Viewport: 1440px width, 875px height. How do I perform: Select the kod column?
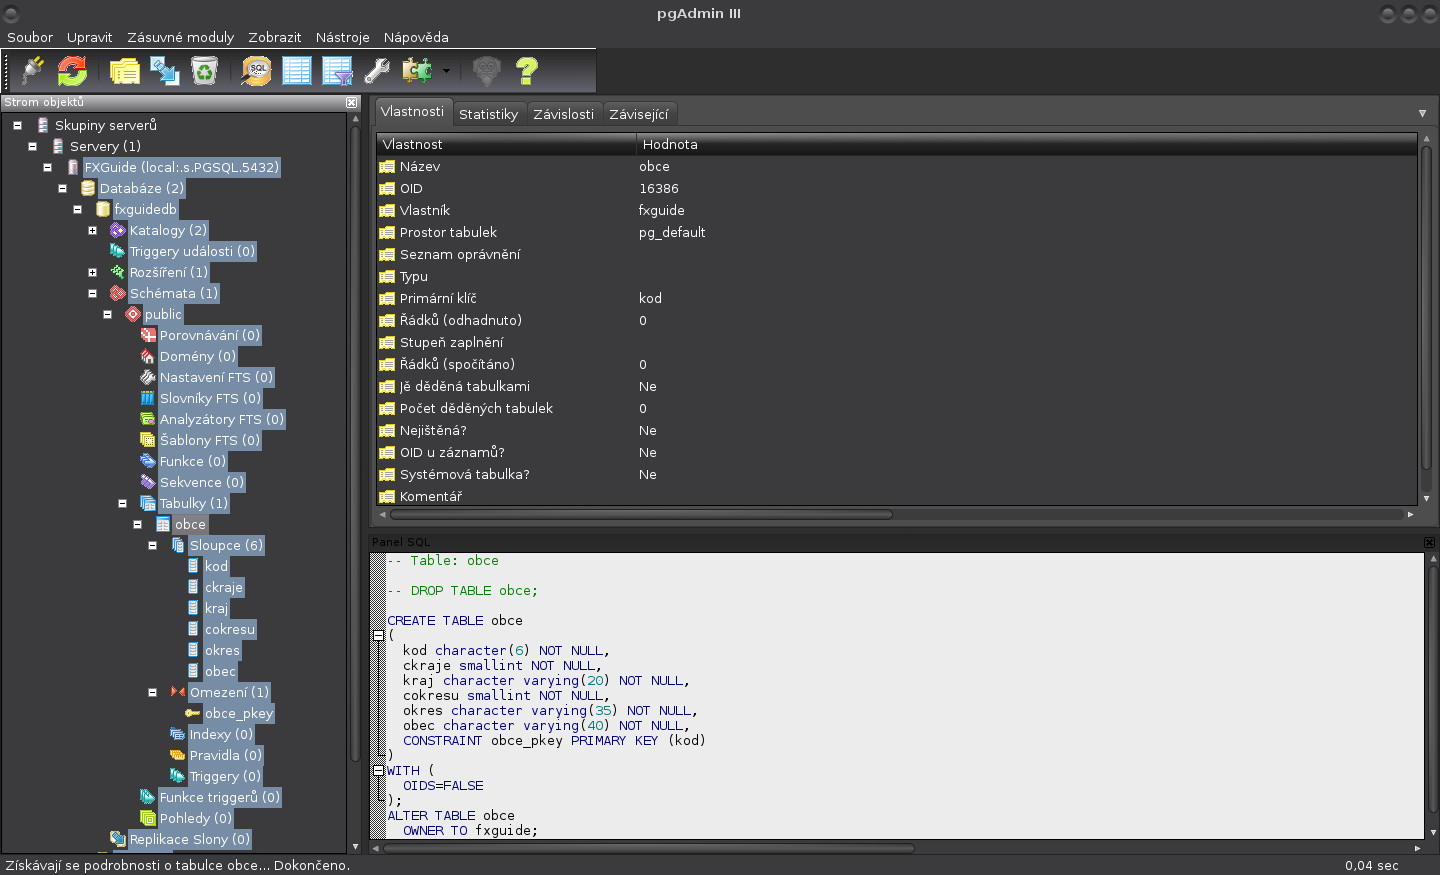(216, 566)
